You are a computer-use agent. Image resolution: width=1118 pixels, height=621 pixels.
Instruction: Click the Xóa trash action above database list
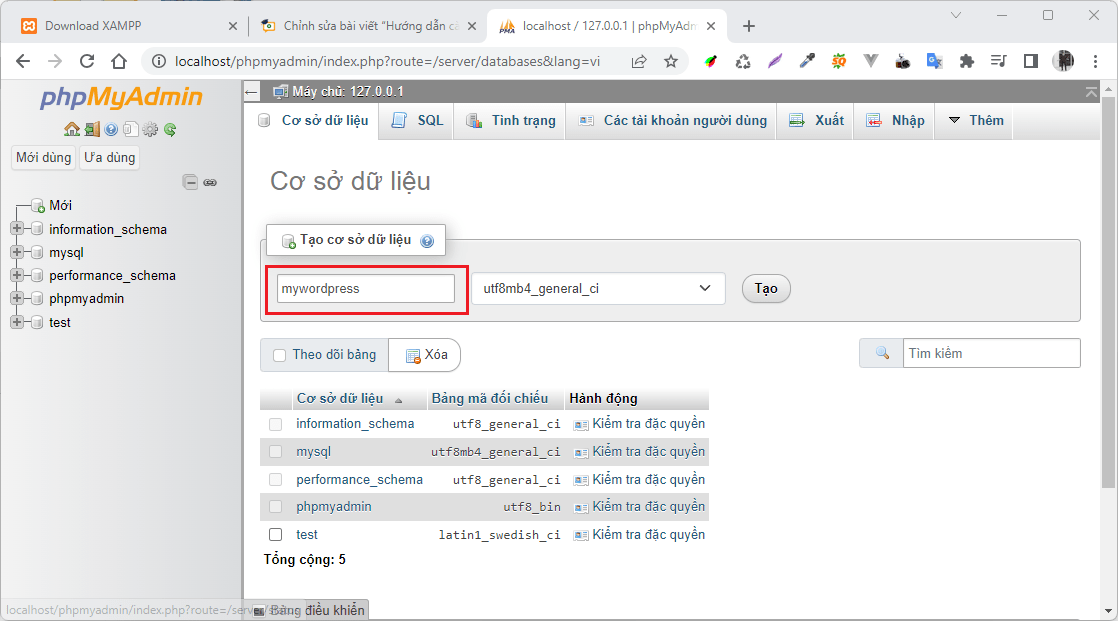click(x=424, y=355)
